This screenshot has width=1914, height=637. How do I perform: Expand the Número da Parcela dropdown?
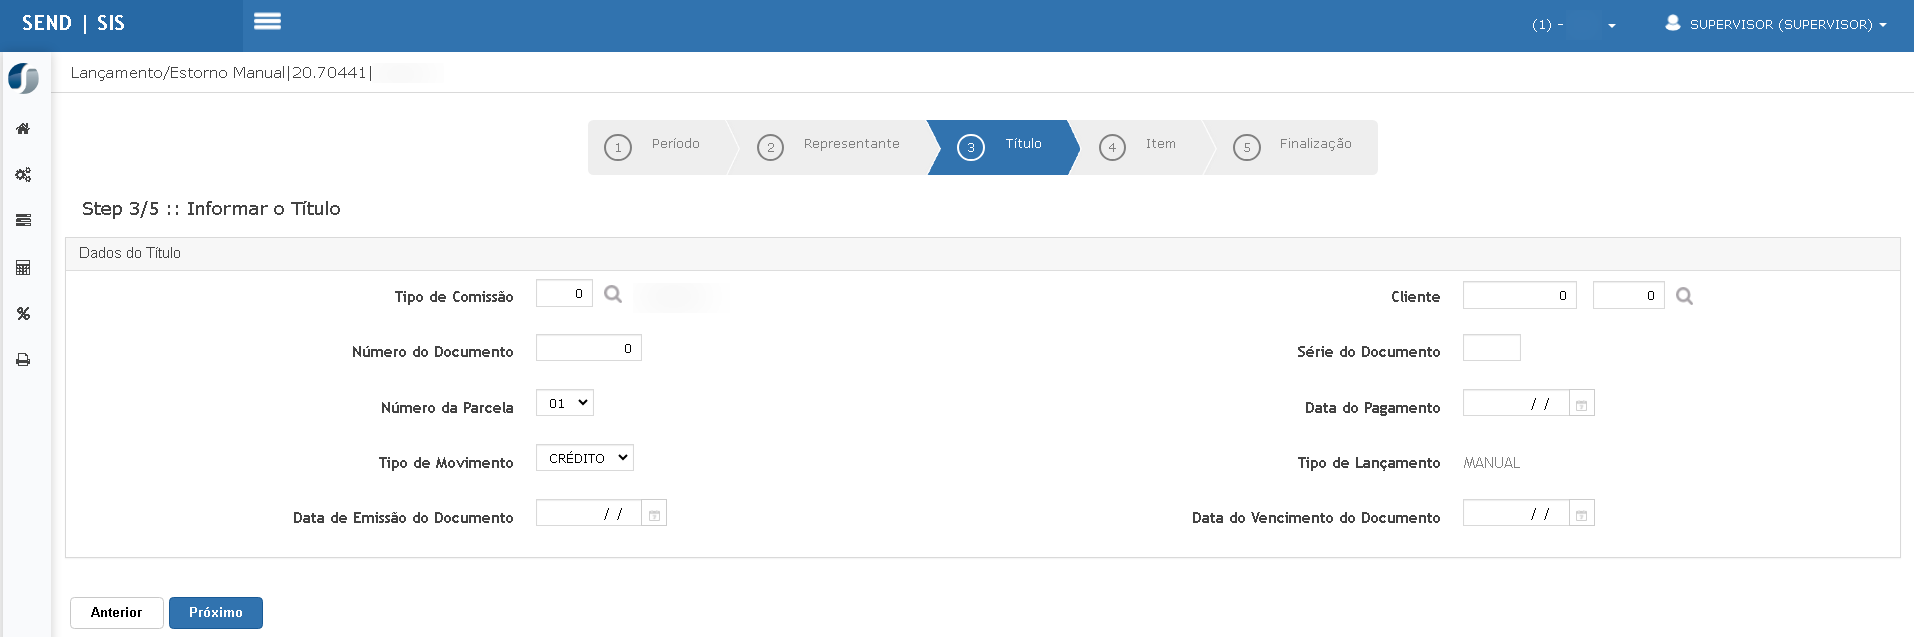click(565, 403)
